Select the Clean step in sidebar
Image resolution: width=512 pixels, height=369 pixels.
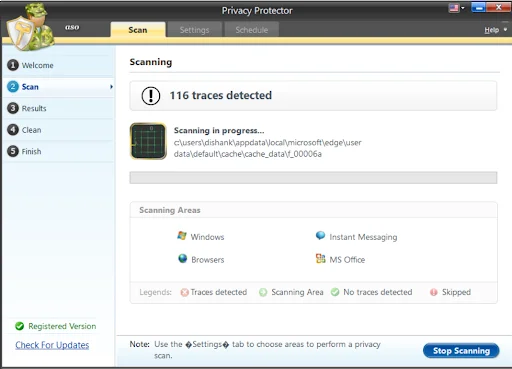point(58,130)
